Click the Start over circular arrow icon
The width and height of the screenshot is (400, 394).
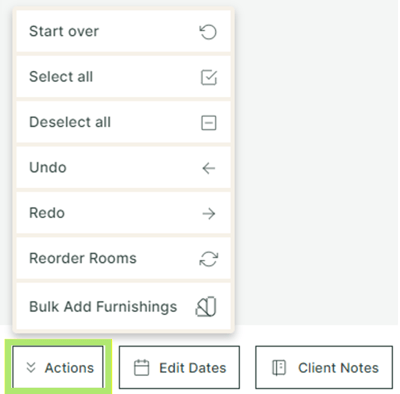point(208,32)
